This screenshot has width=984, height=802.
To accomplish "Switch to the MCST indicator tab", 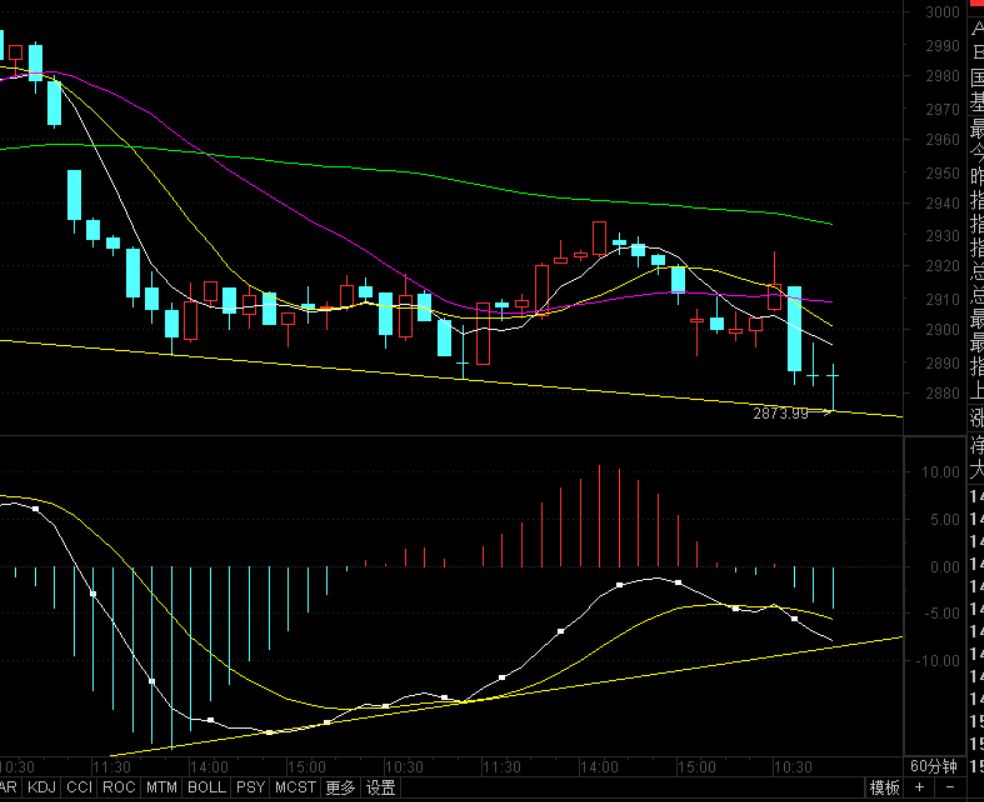I will coord(296,788).
